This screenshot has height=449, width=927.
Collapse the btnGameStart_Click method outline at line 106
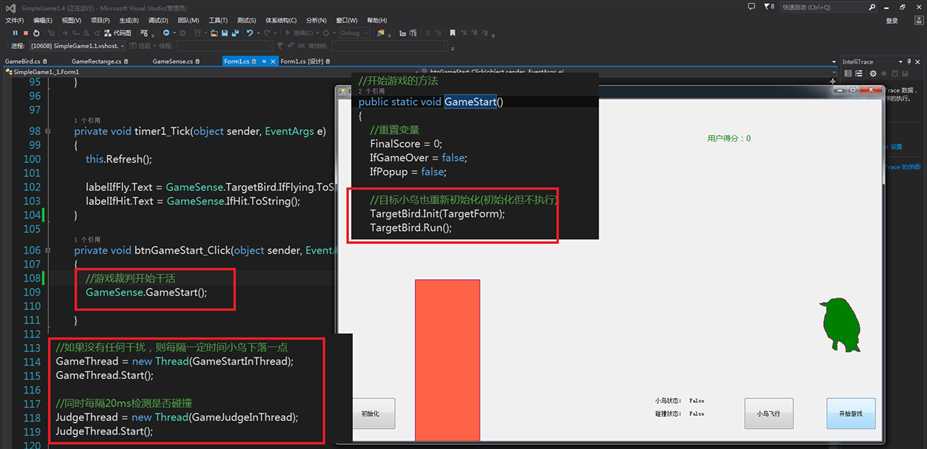pos(48,250)
